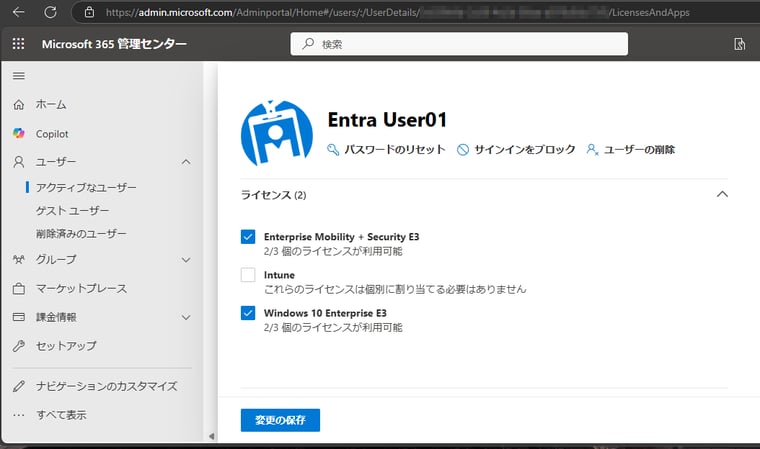760x449 pixels.
Task: Click ユーザーの削除 link
Action: click(639, 149)
